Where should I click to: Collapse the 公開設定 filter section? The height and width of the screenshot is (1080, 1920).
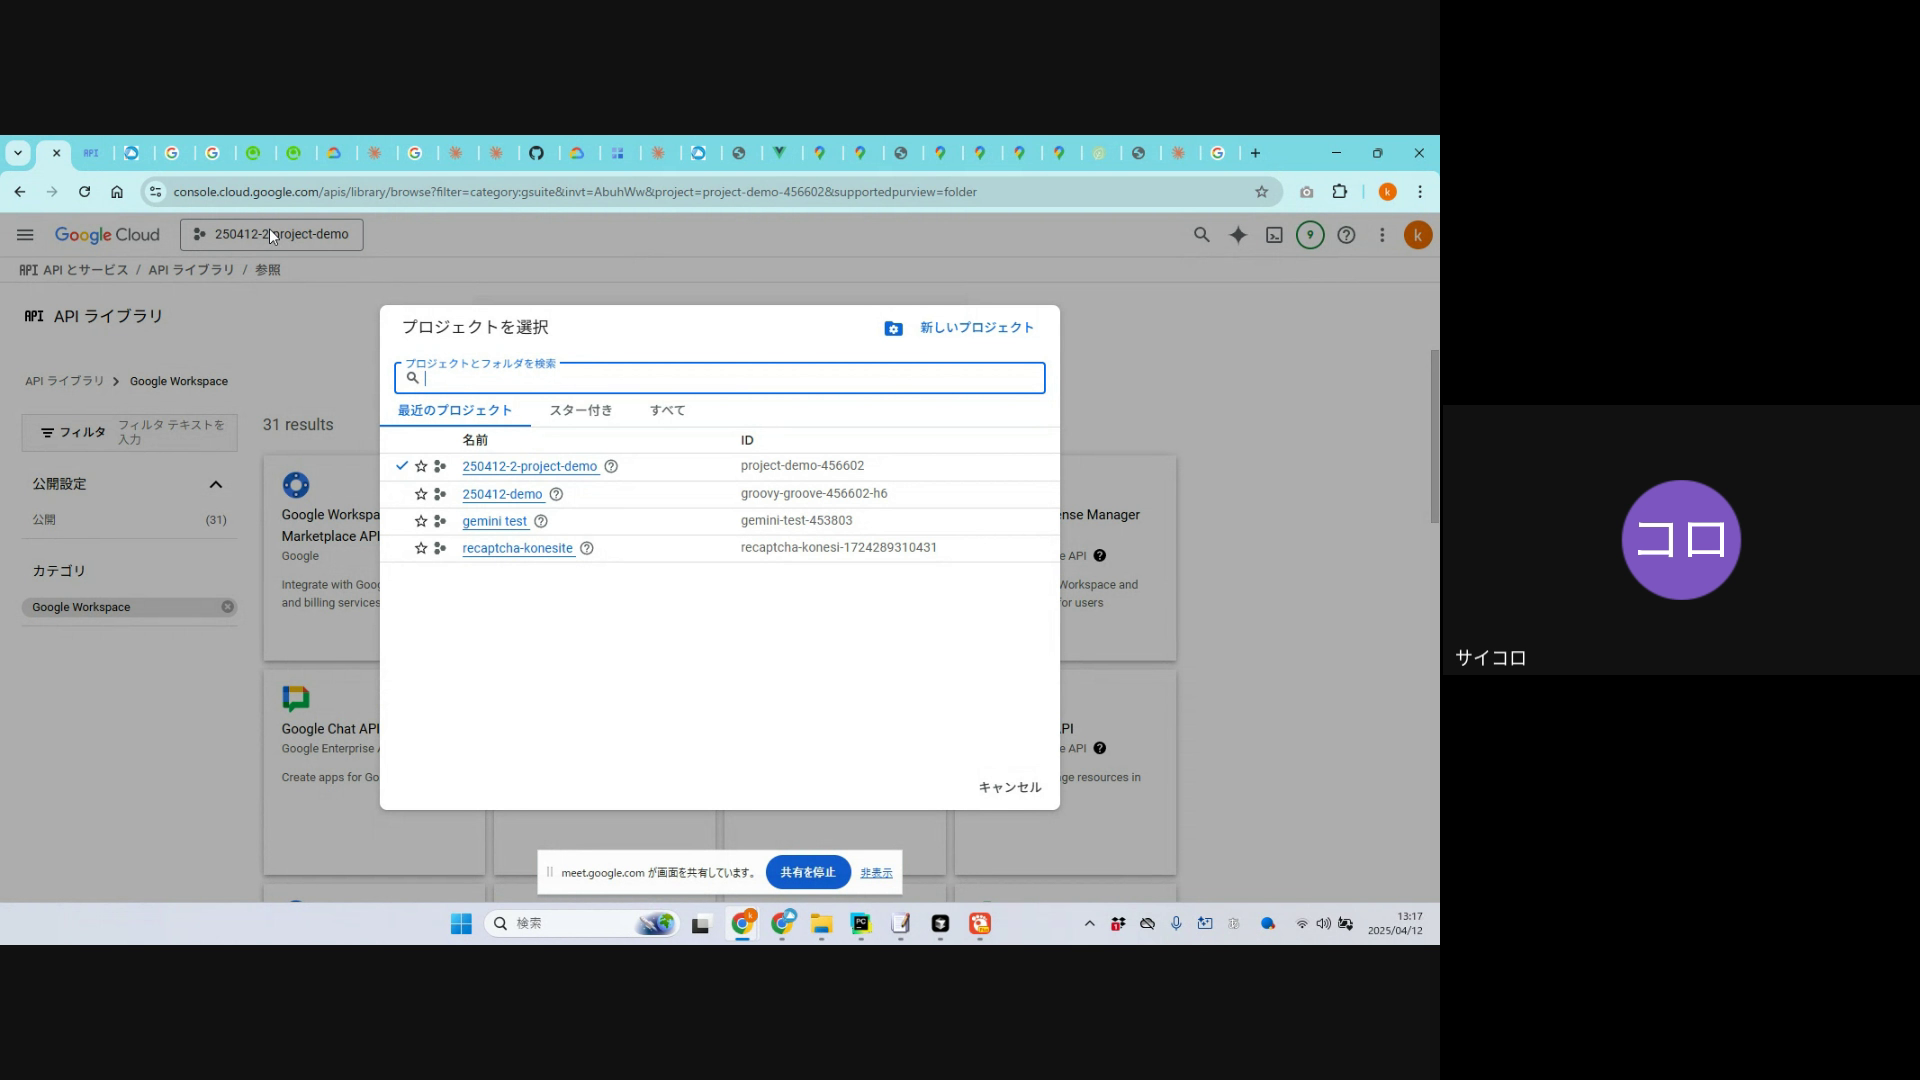tap(215, 484)
